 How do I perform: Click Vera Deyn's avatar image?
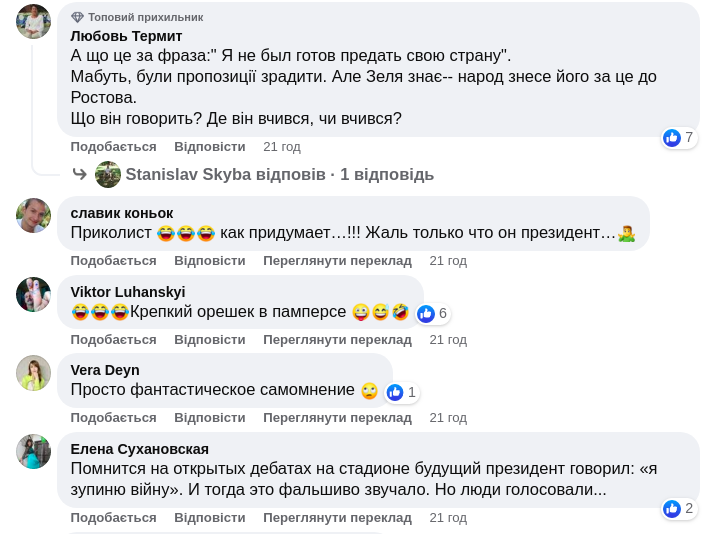point(33,372)
